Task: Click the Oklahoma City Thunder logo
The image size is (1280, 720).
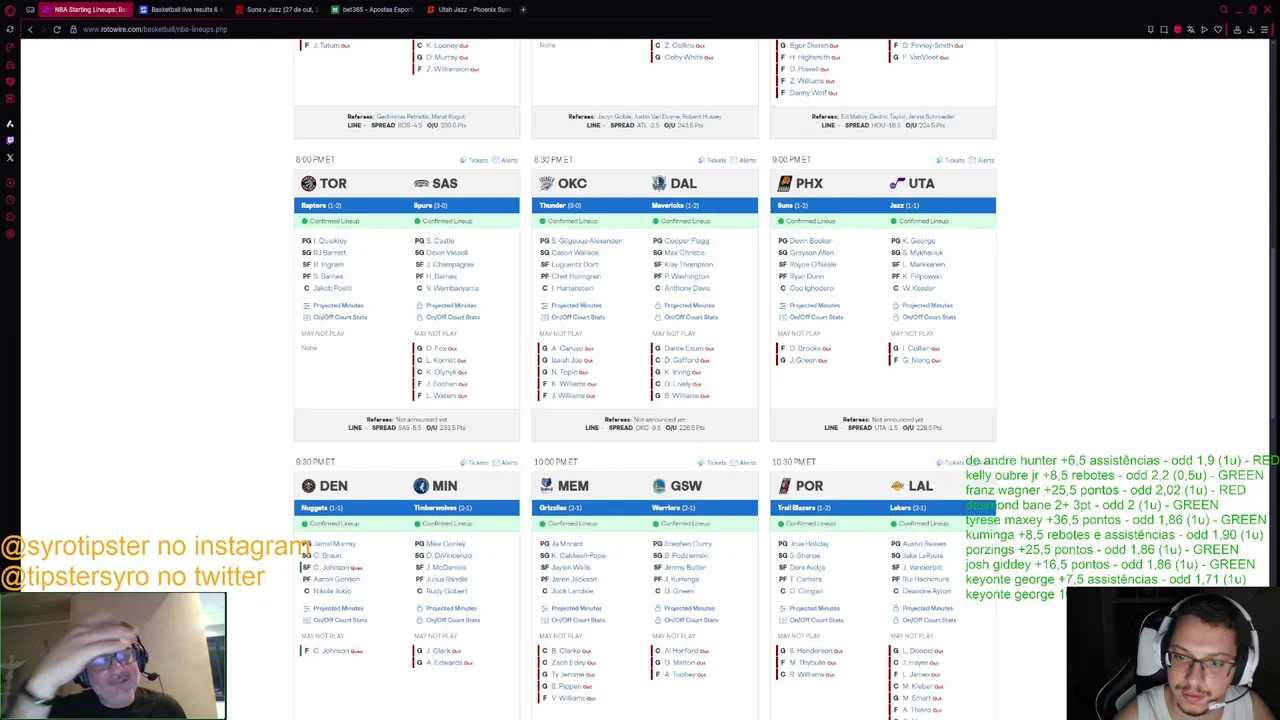Action: click(546, 184)
